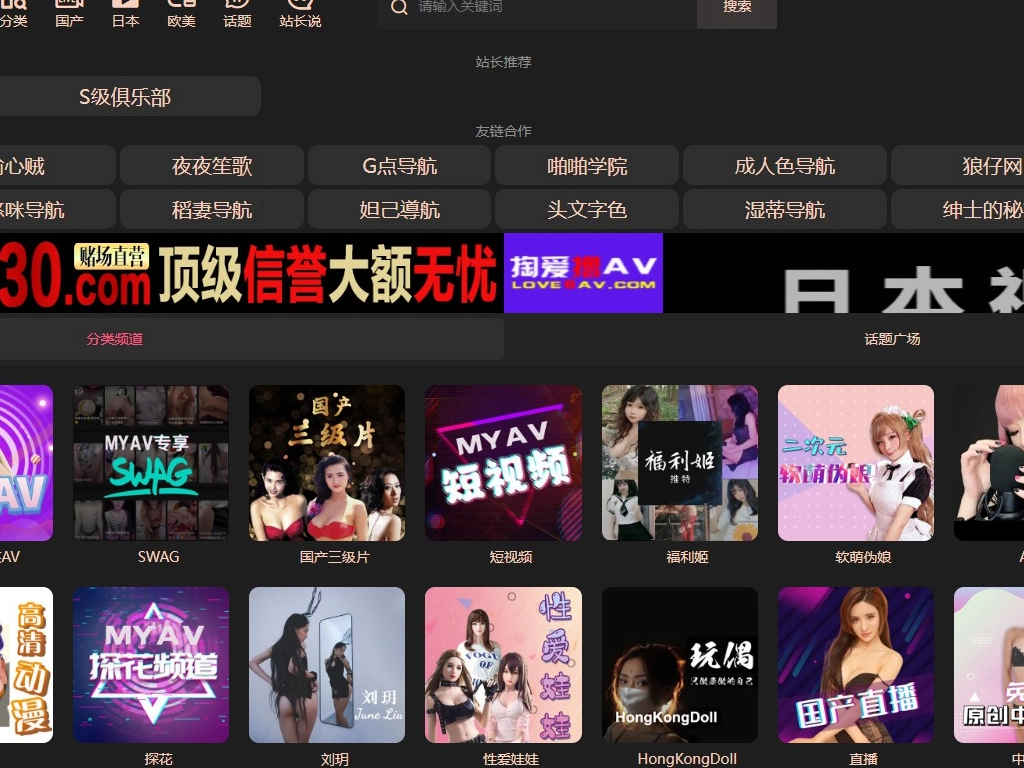
Task: Open the 话题 chat icon
Action: point(237,6)
